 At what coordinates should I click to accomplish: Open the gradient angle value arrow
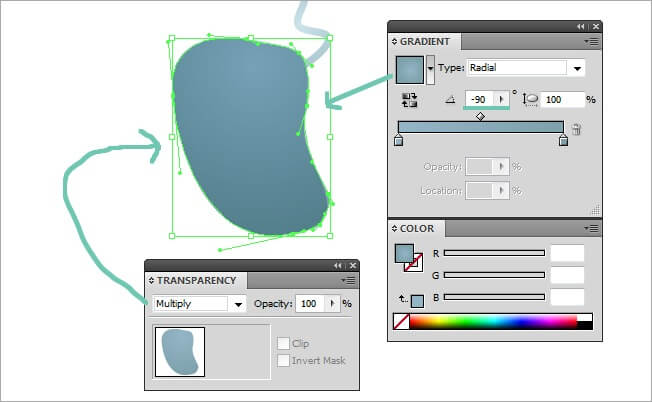(x=501, y=99)
